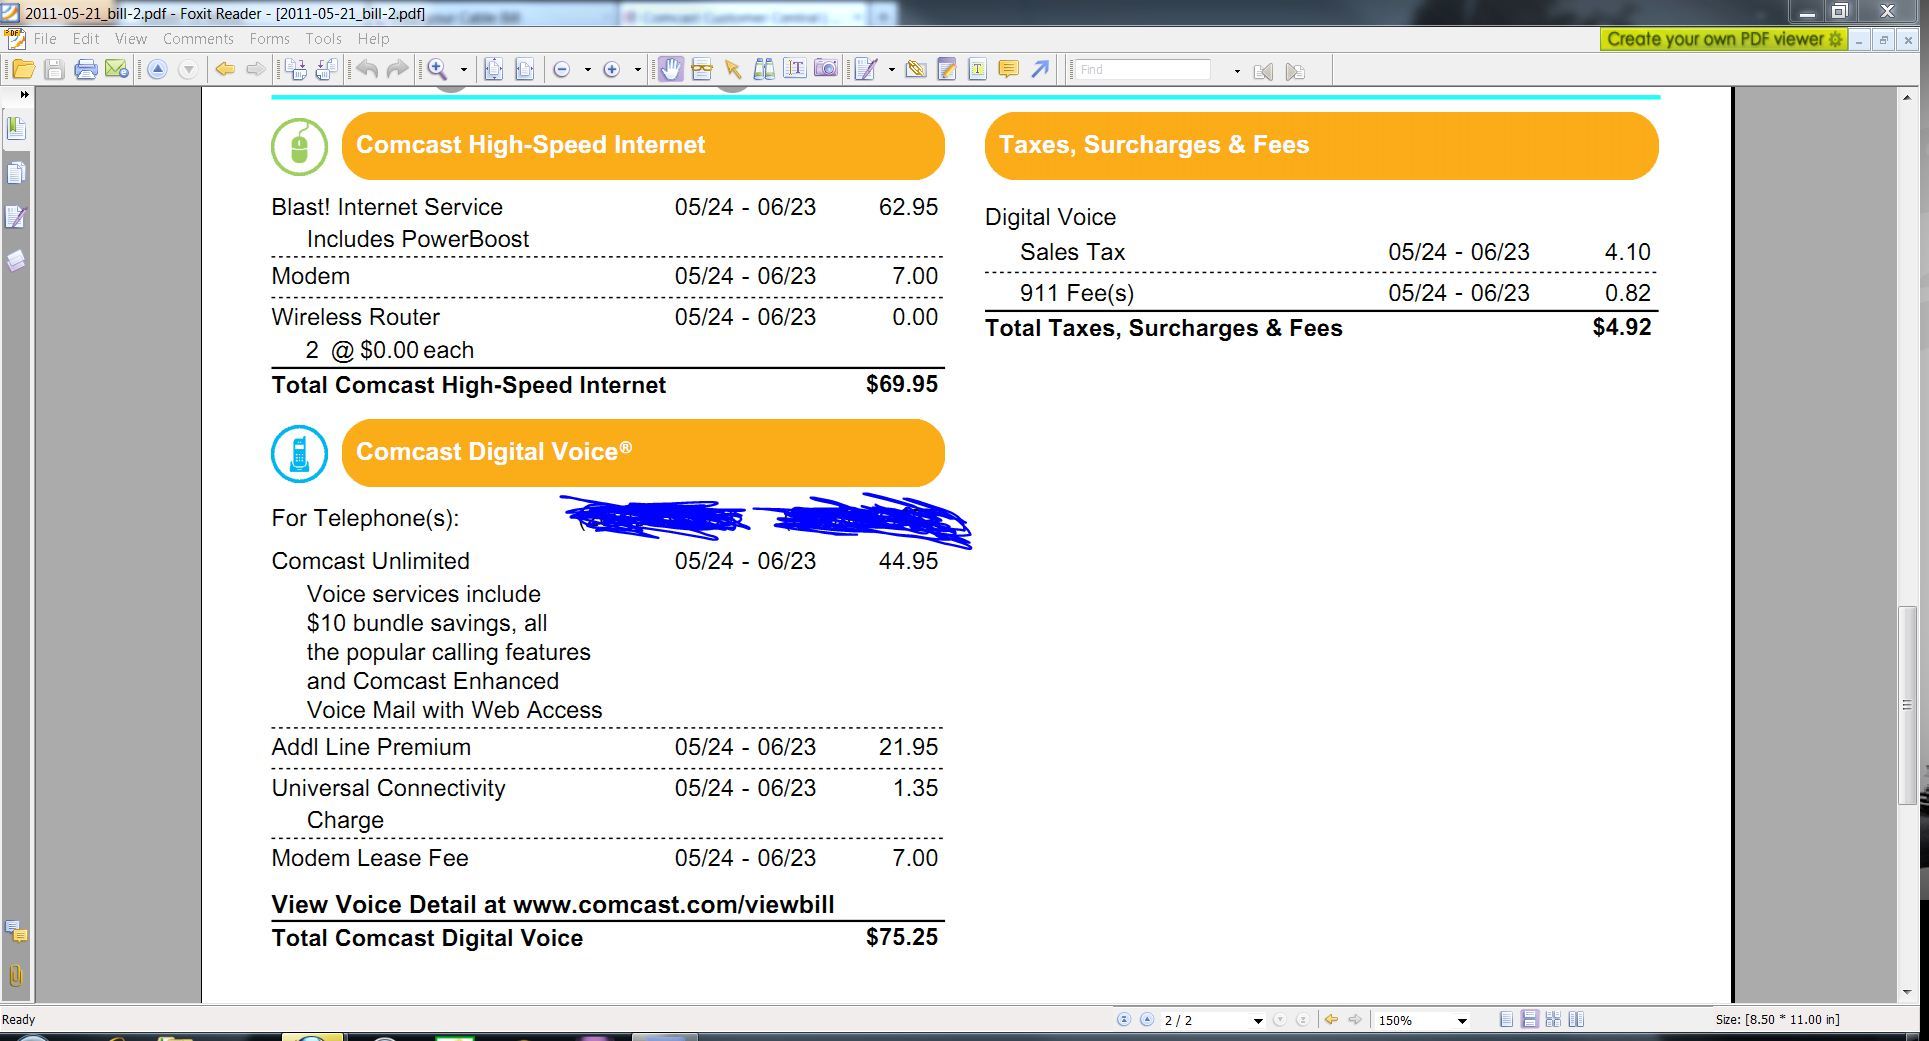1929x1041 pixels.
Task: Click Find Next button next to search box
Action: click(x=1295, y=71)
